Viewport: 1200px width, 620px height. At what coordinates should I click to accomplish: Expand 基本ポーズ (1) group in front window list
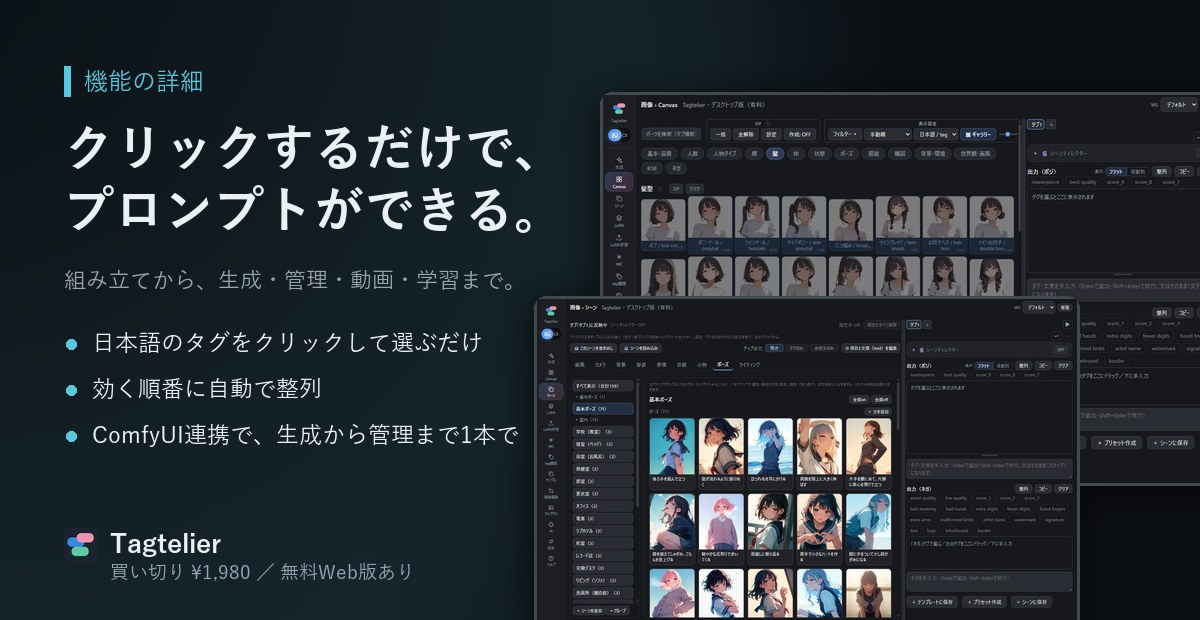tap(592, 396)
